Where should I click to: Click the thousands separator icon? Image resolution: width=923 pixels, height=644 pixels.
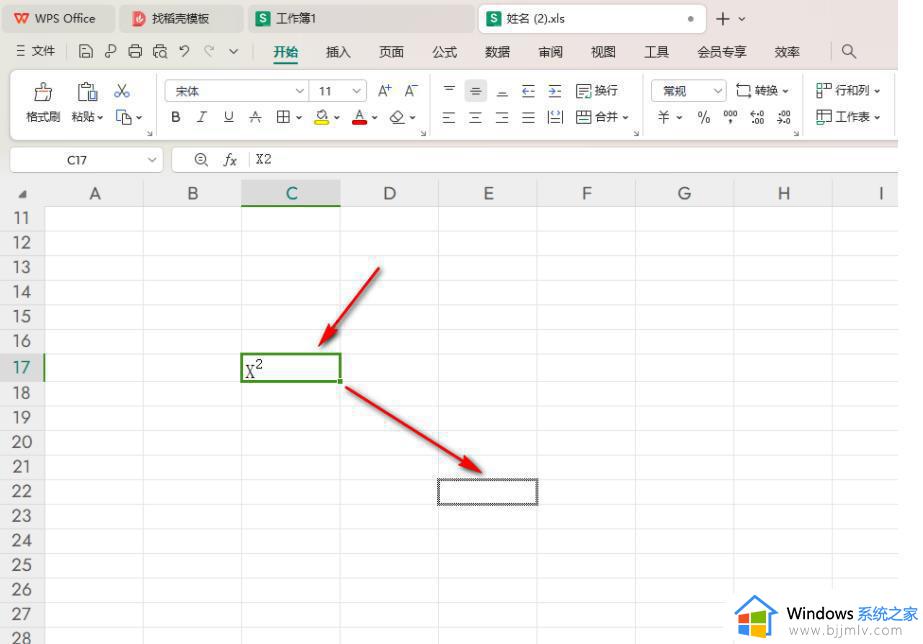(x=730, y=117)
